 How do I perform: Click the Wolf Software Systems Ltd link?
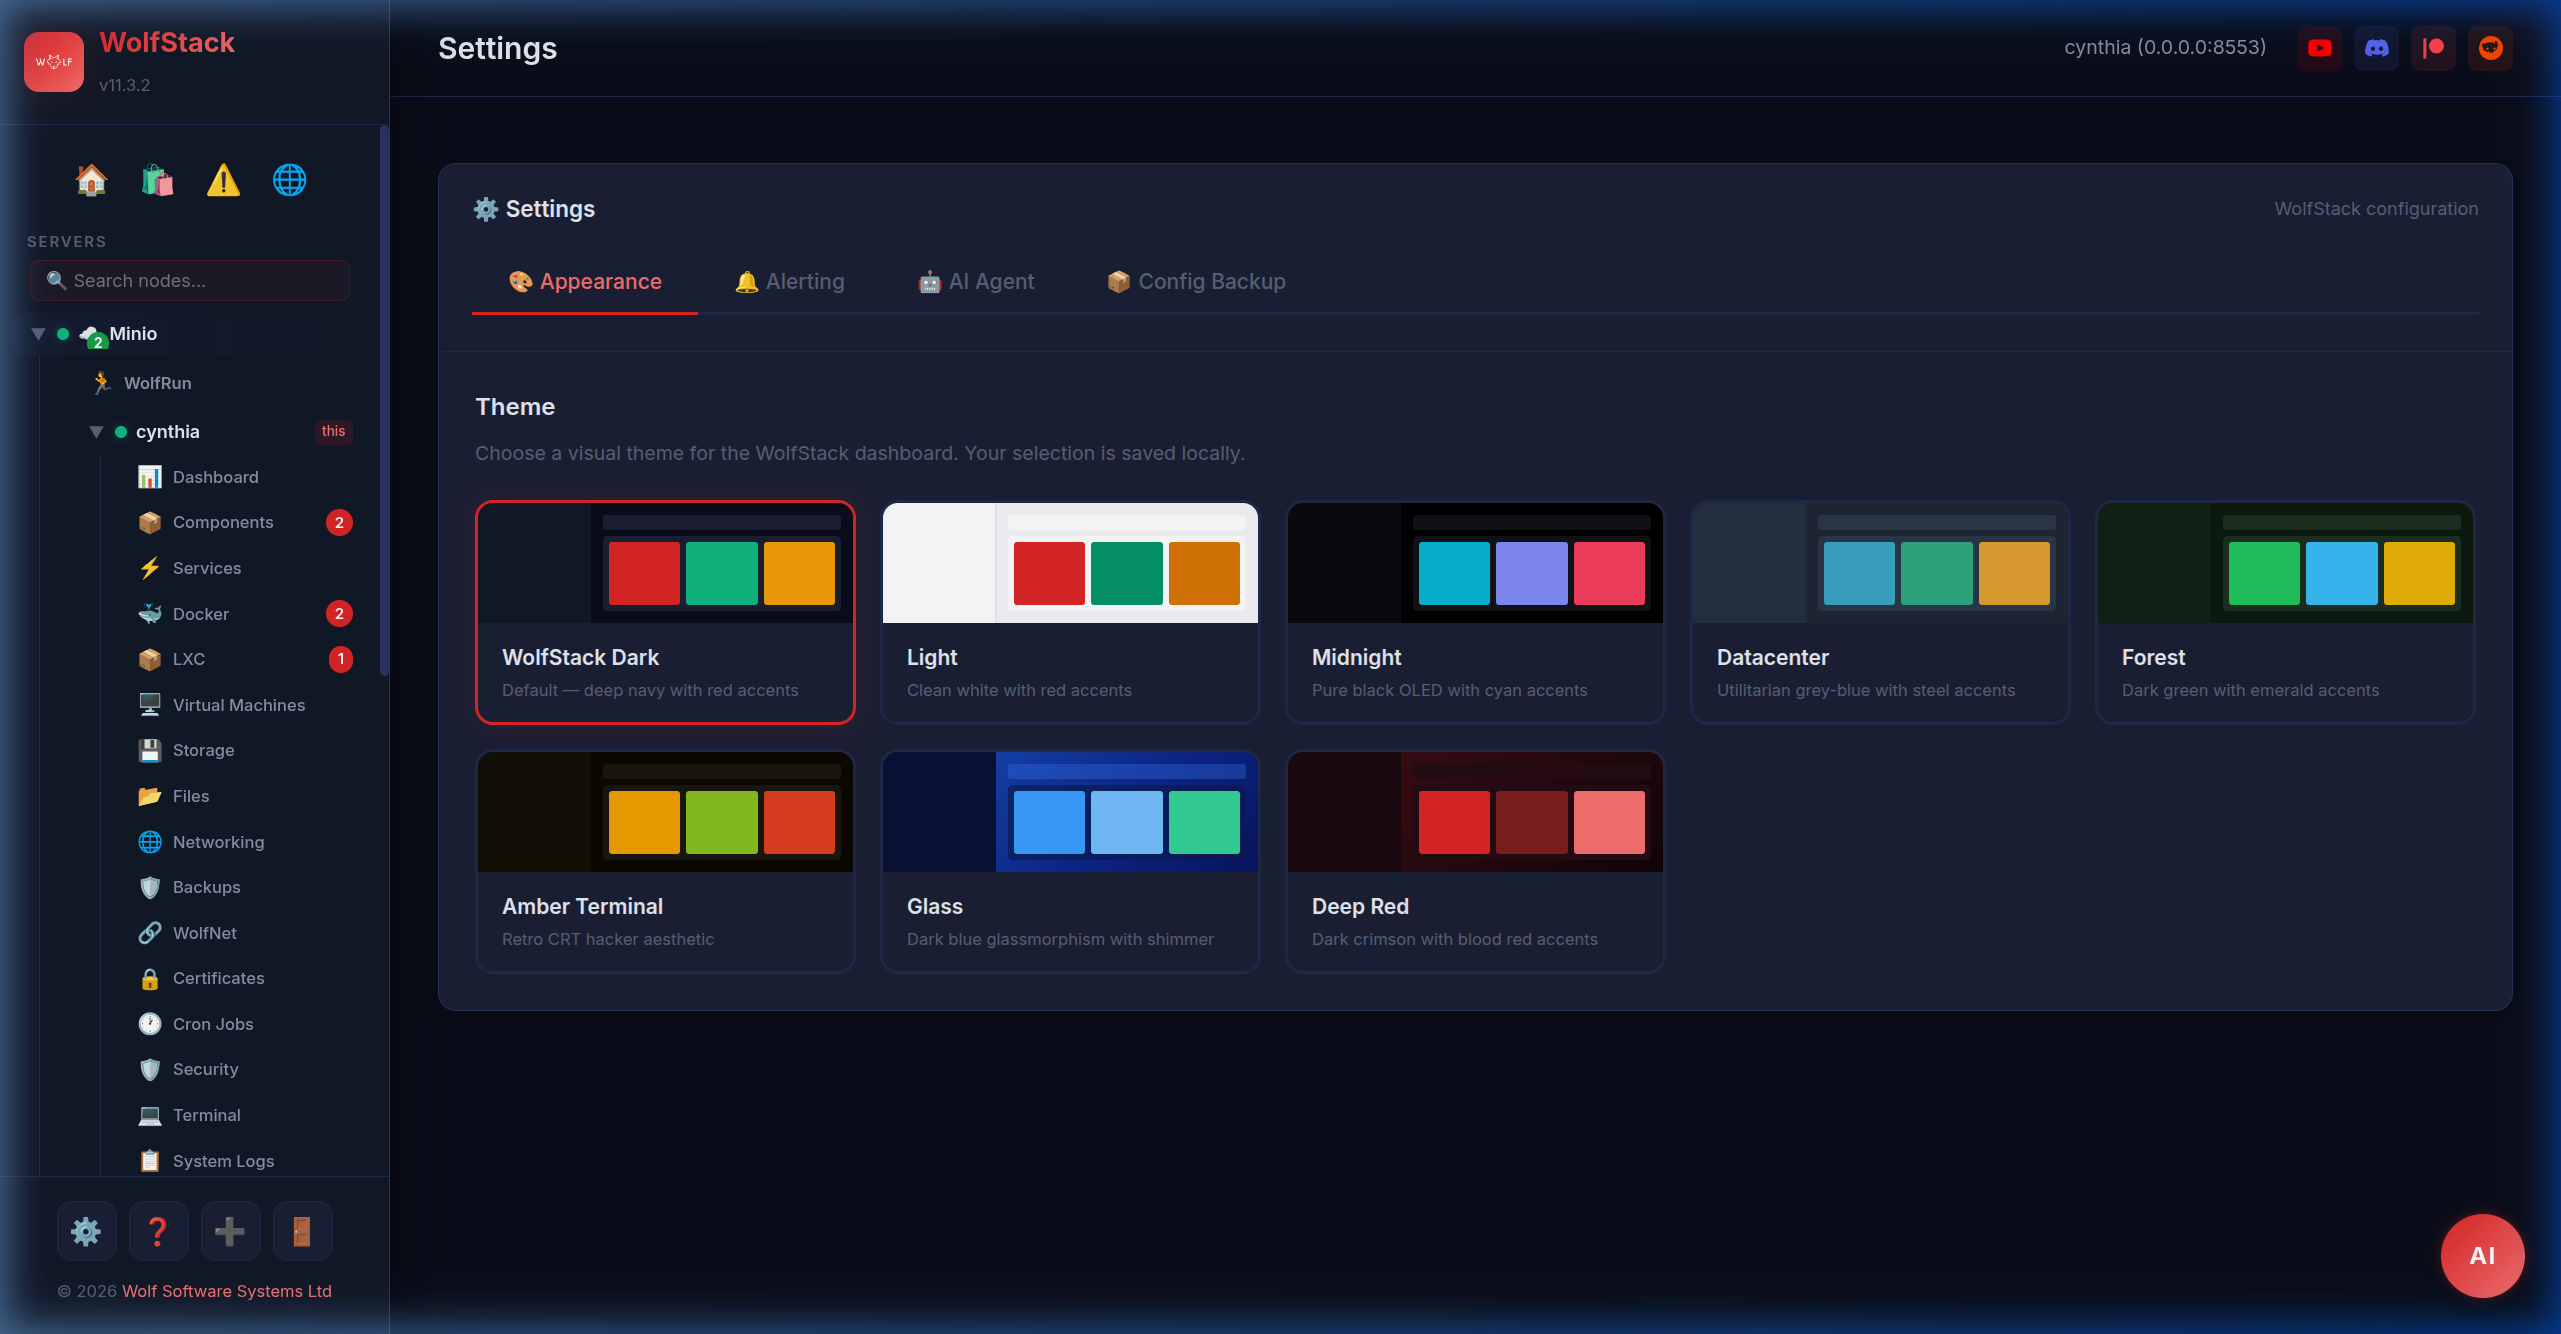pos(227,1291)
